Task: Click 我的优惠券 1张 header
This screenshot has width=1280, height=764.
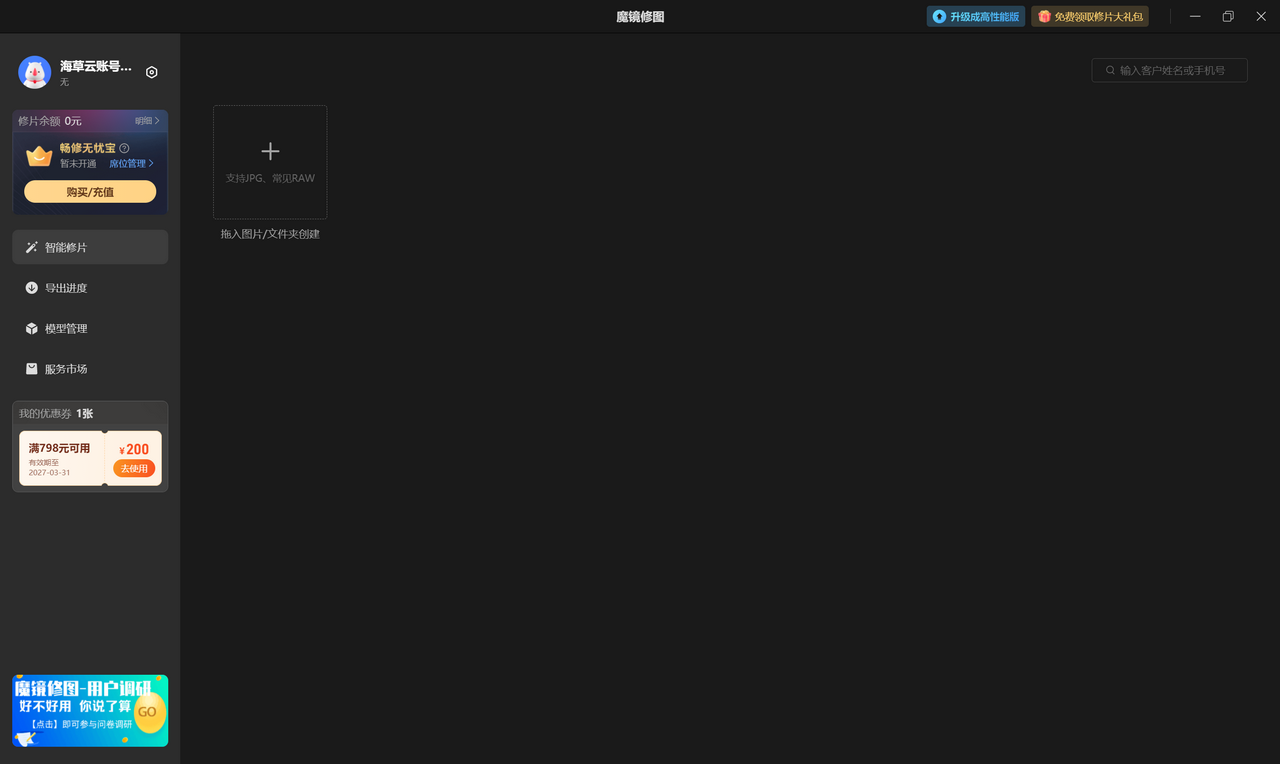Action: coord(56,413)
